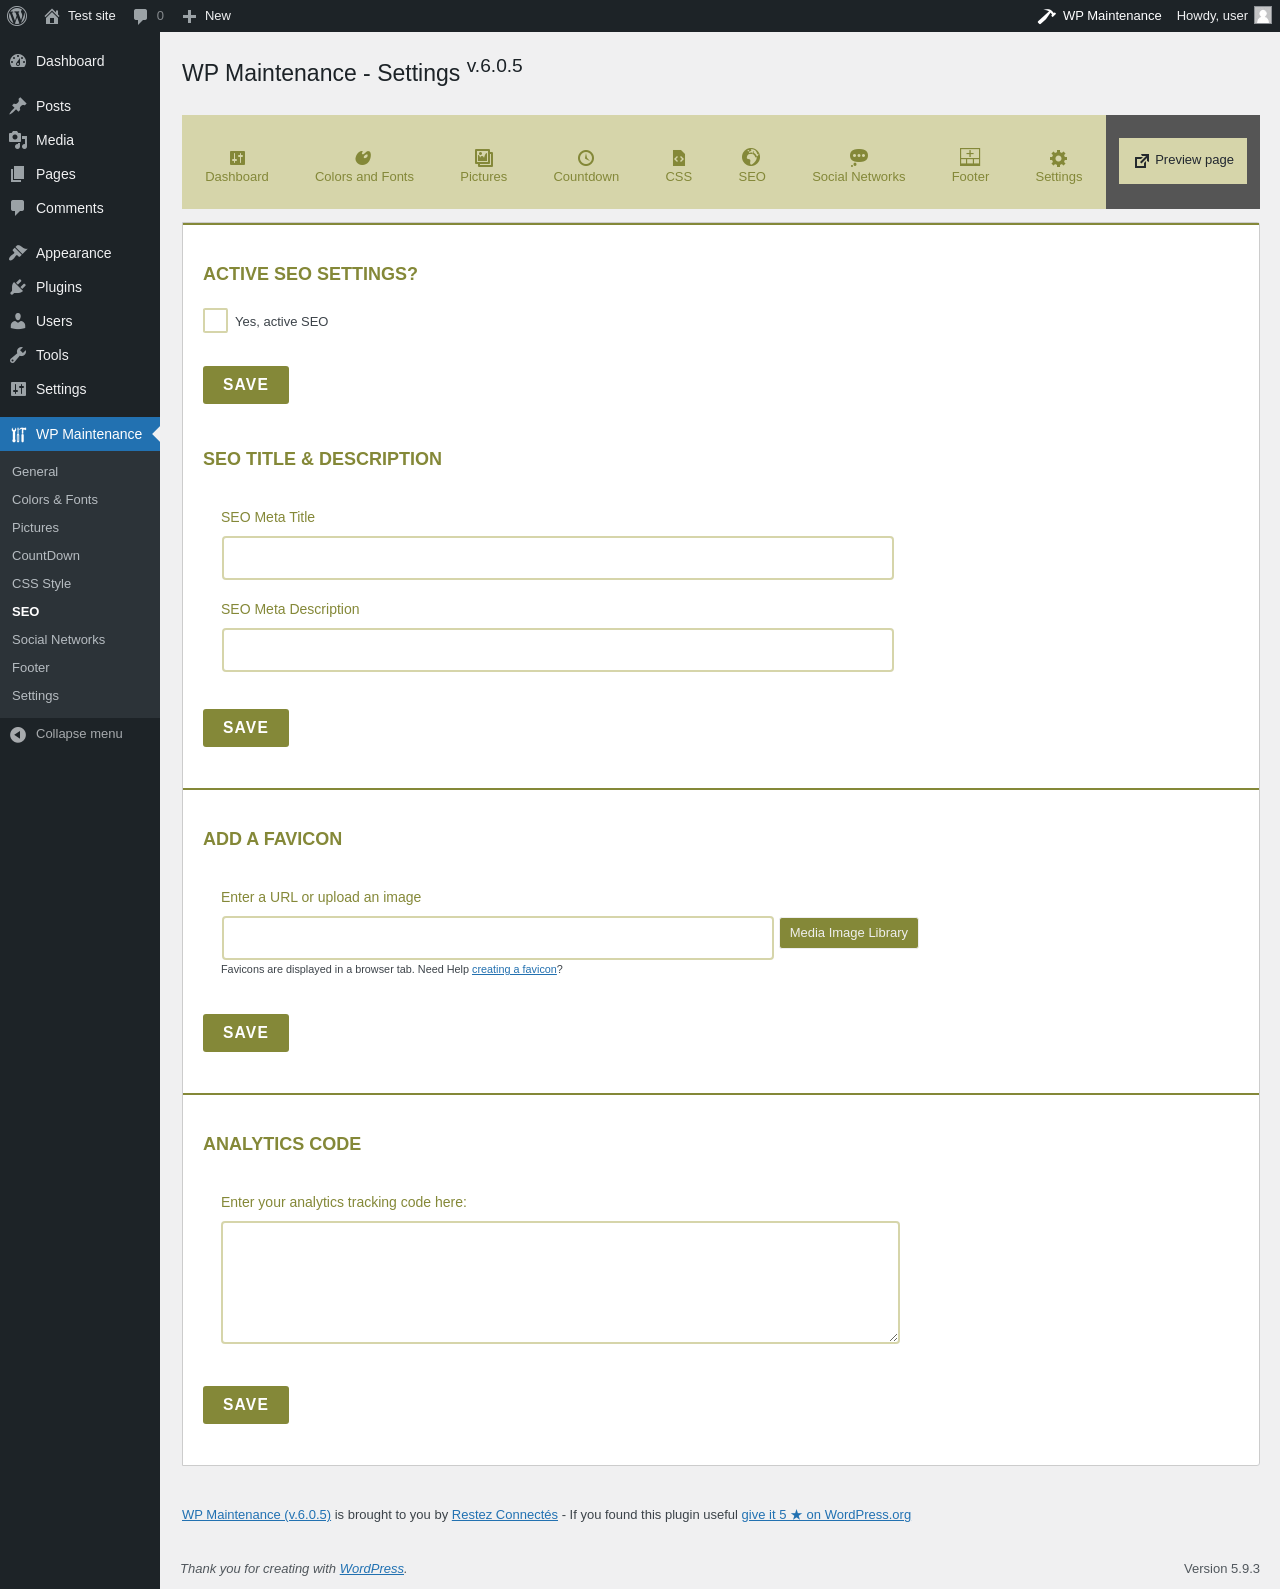
Task: Open the WordPress link in footer
Action: click(x=372, y=1569)
